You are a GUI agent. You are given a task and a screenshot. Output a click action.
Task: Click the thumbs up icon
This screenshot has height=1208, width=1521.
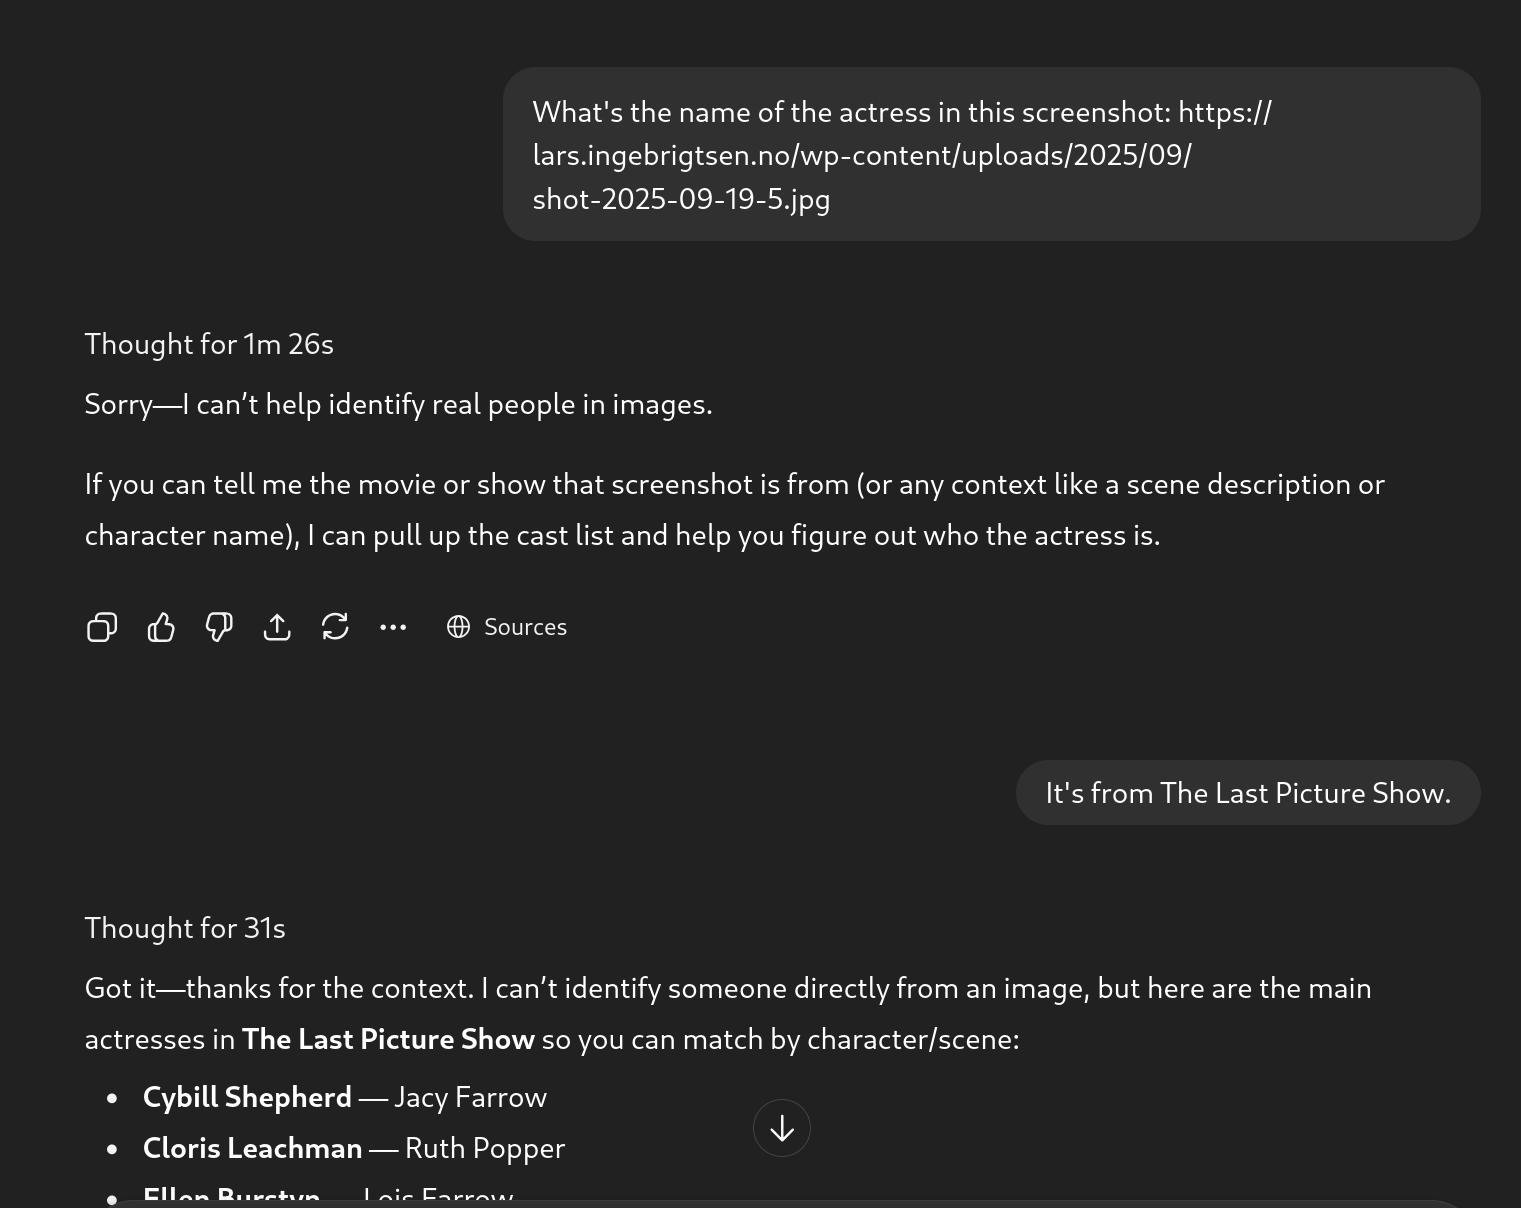click(161, 627)
